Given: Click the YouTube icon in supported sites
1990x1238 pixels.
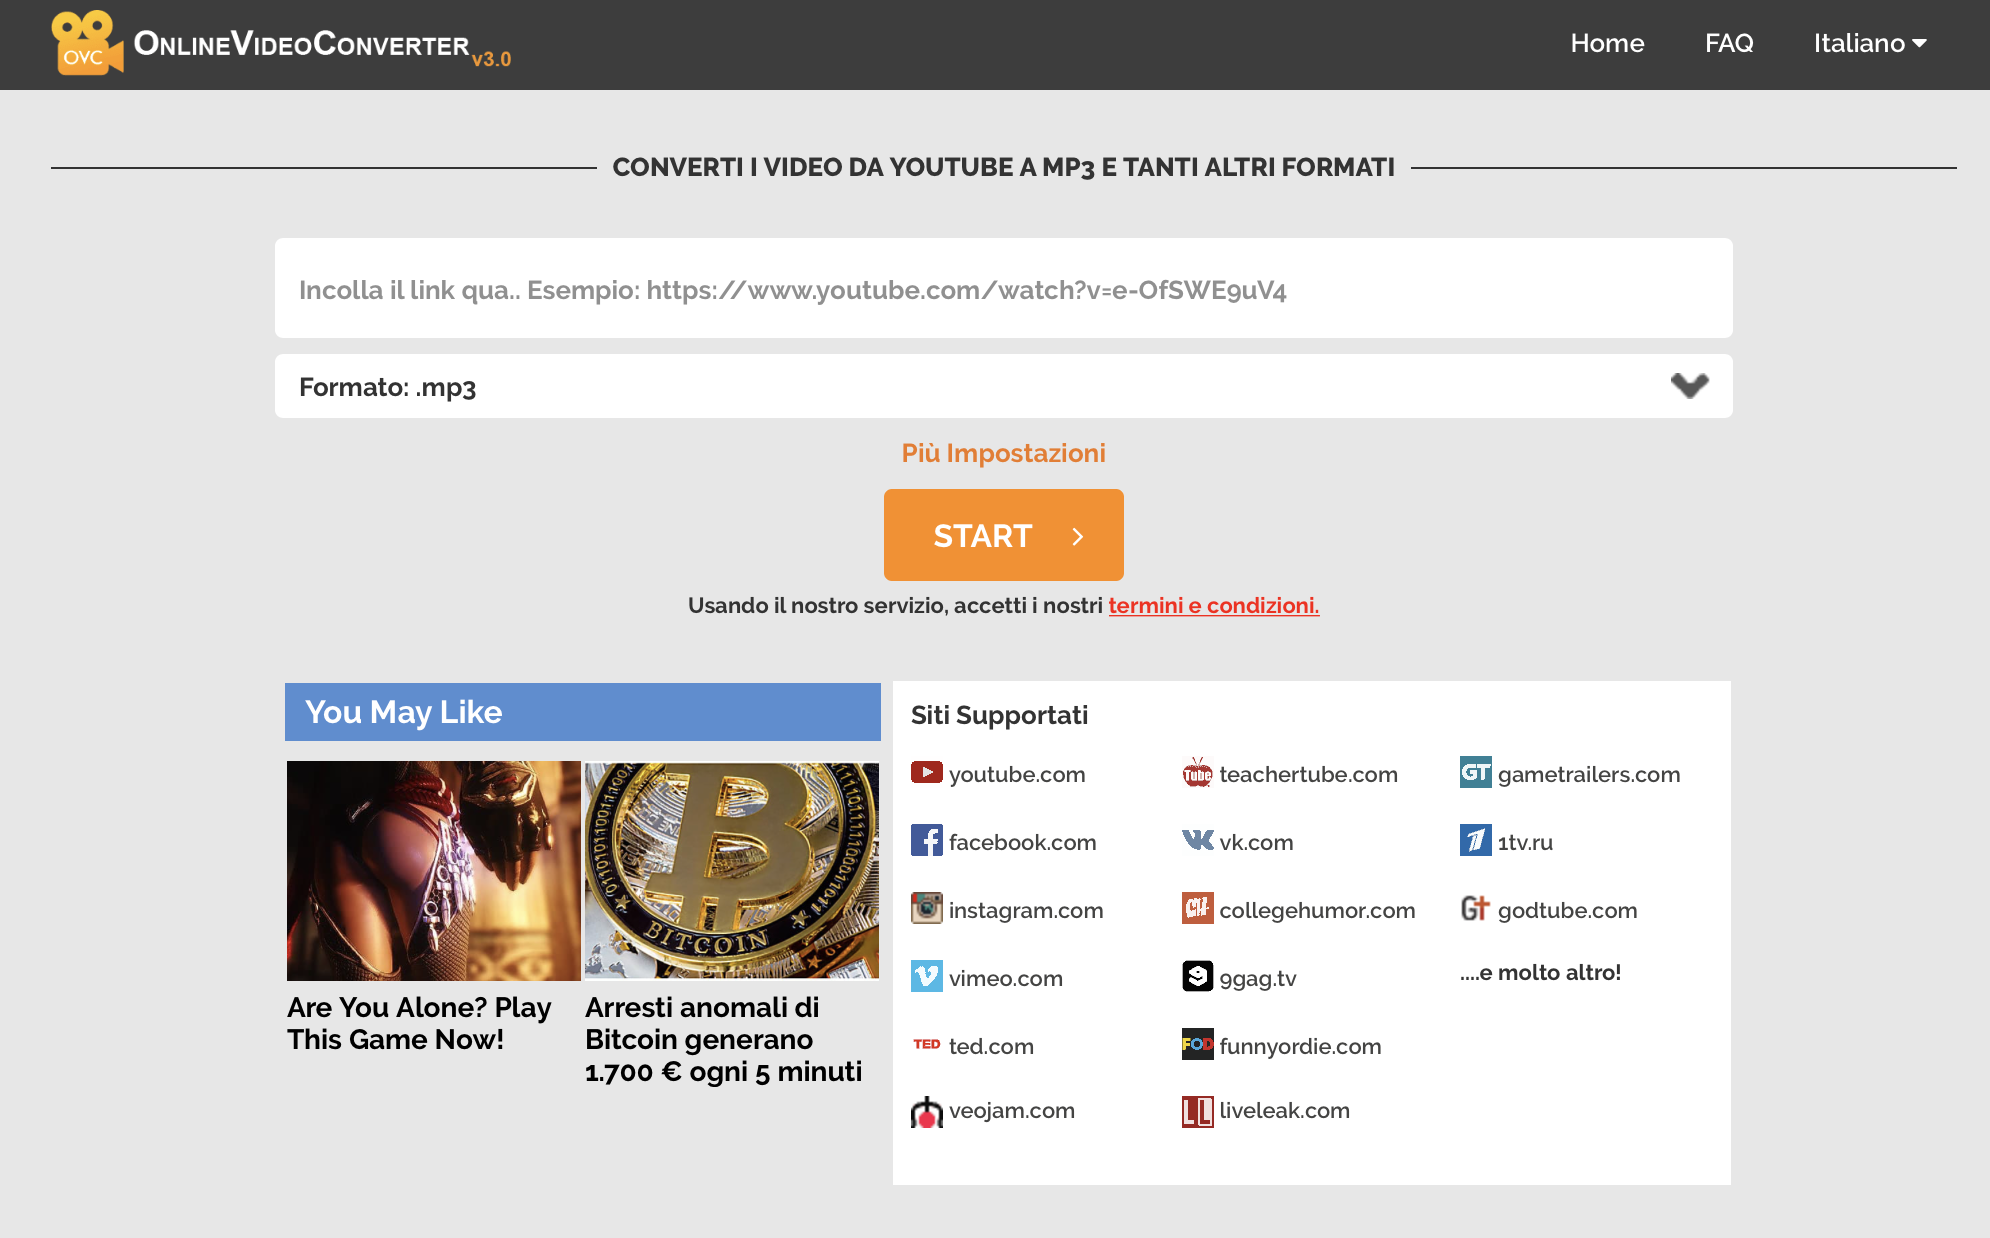Looking at the screenshot, I should tap(926, 773).
